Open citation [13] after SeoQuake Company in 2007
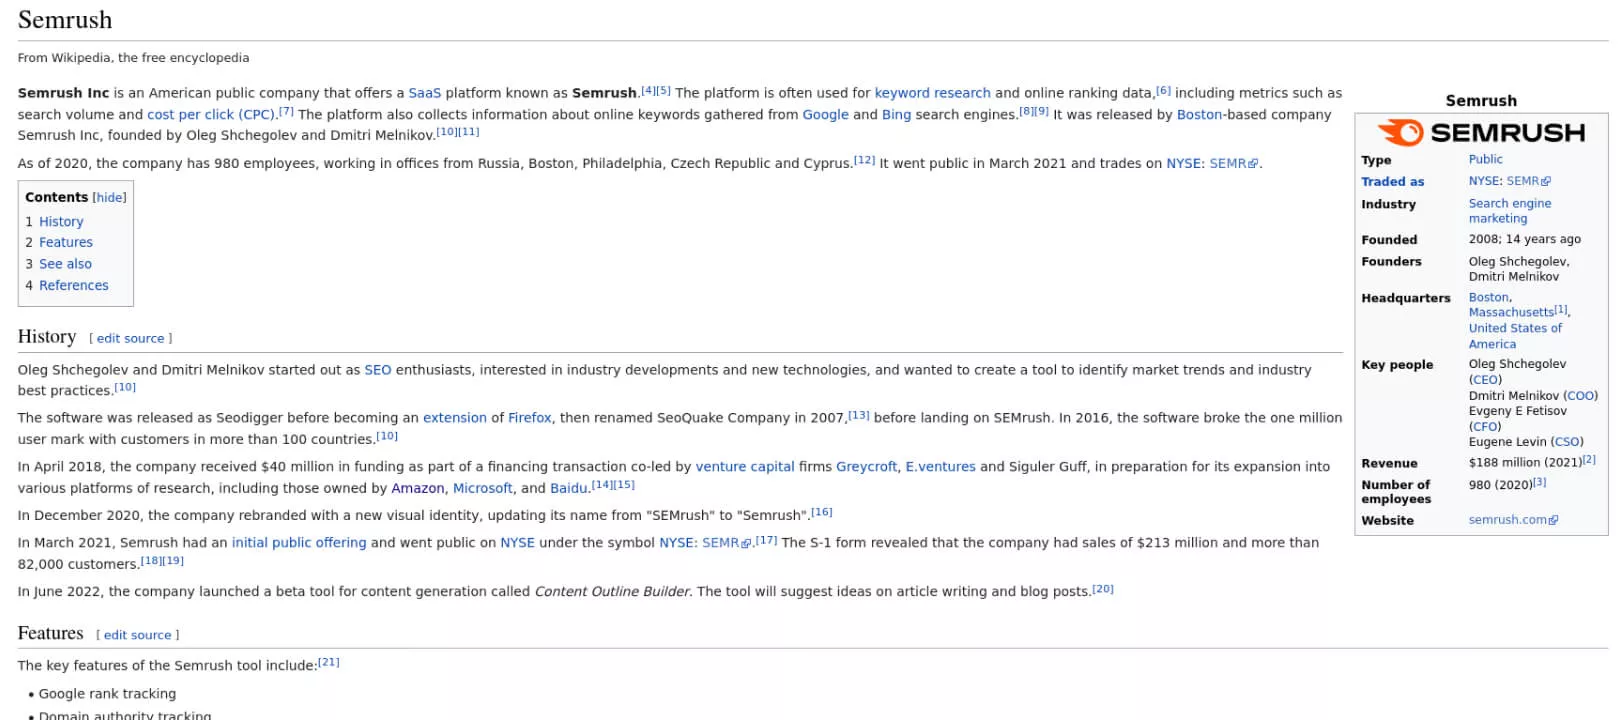Viewport: 1620px width, 720px height. (858, 415)
